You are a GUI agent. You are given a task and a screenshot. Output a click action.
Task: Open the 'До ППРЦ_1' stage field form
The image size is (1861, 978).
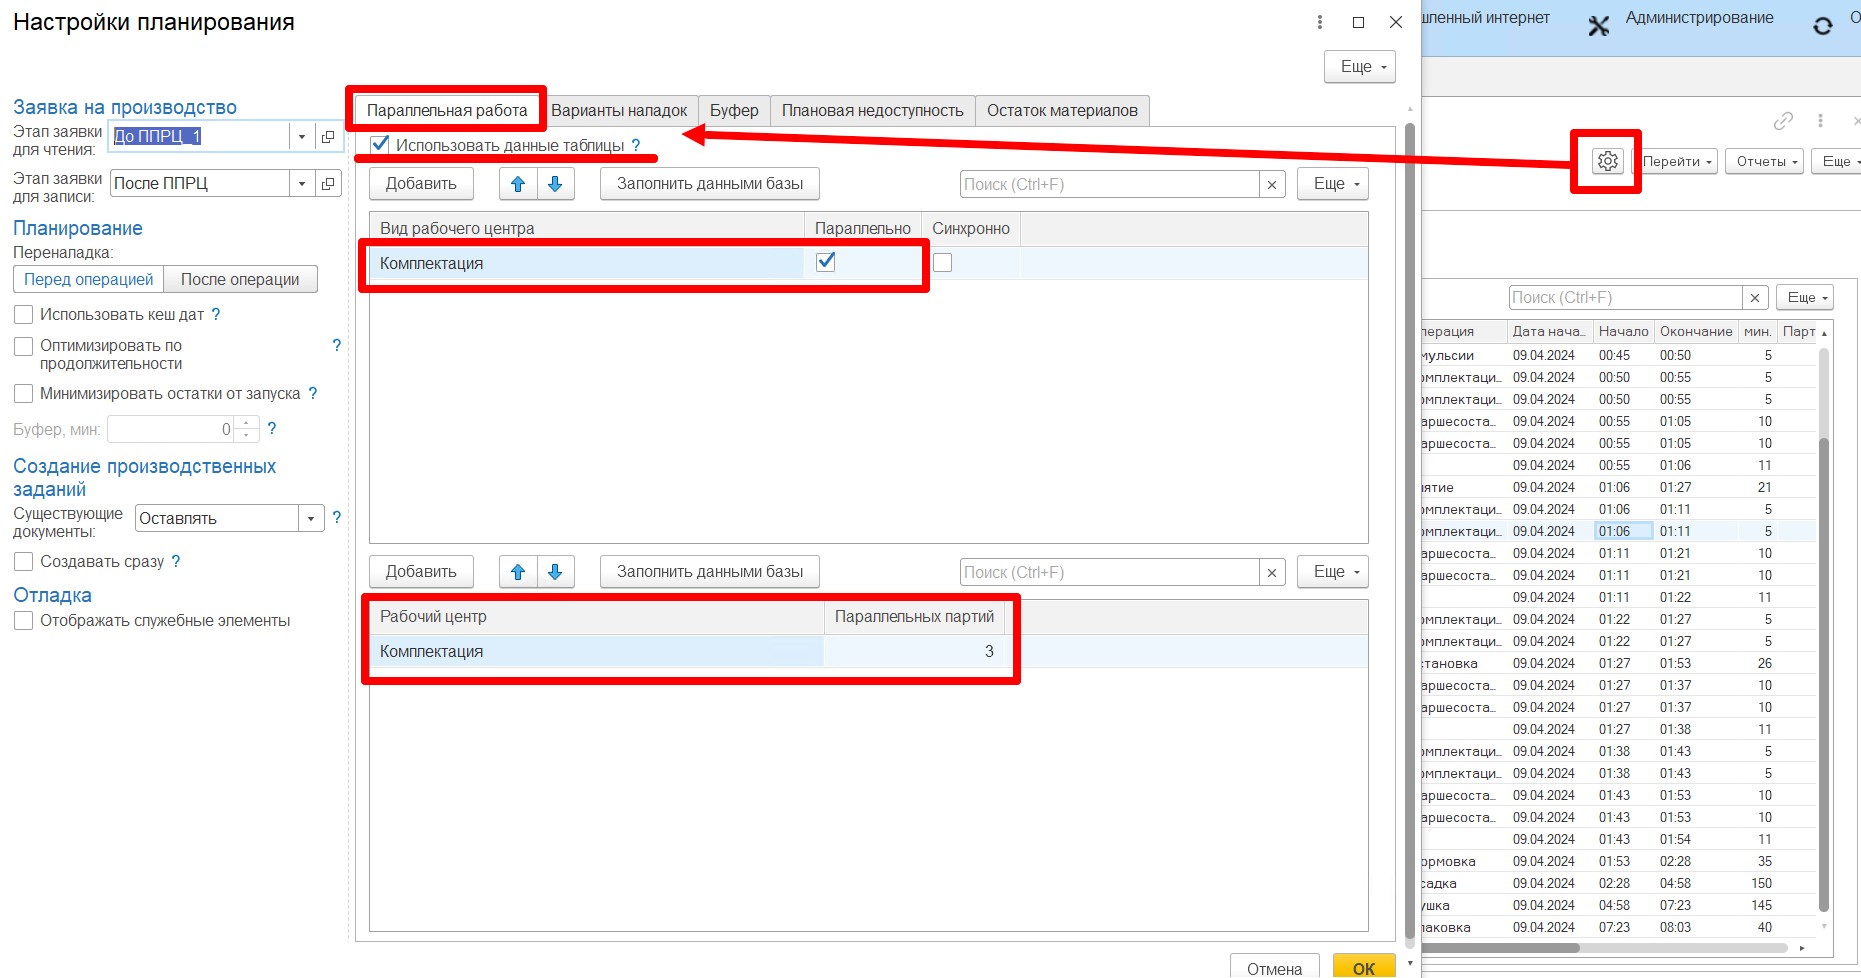[328, 137]
